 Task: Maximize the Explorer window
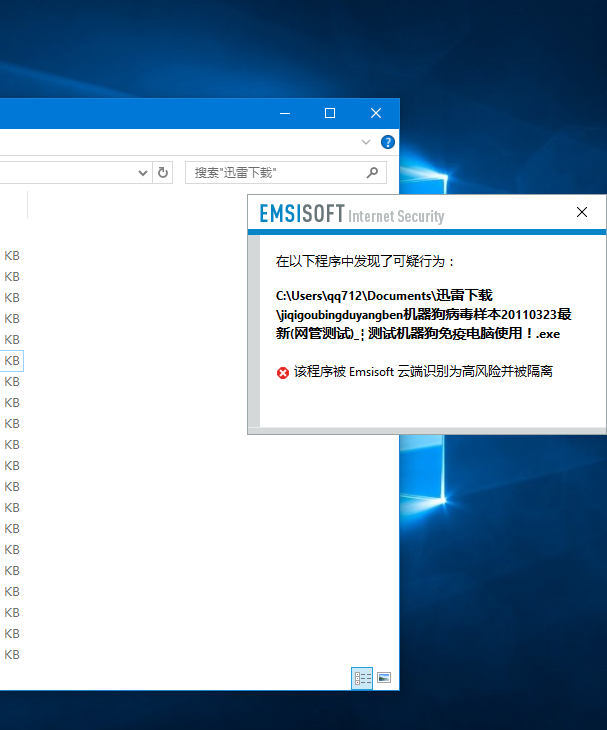pos(330,113)
